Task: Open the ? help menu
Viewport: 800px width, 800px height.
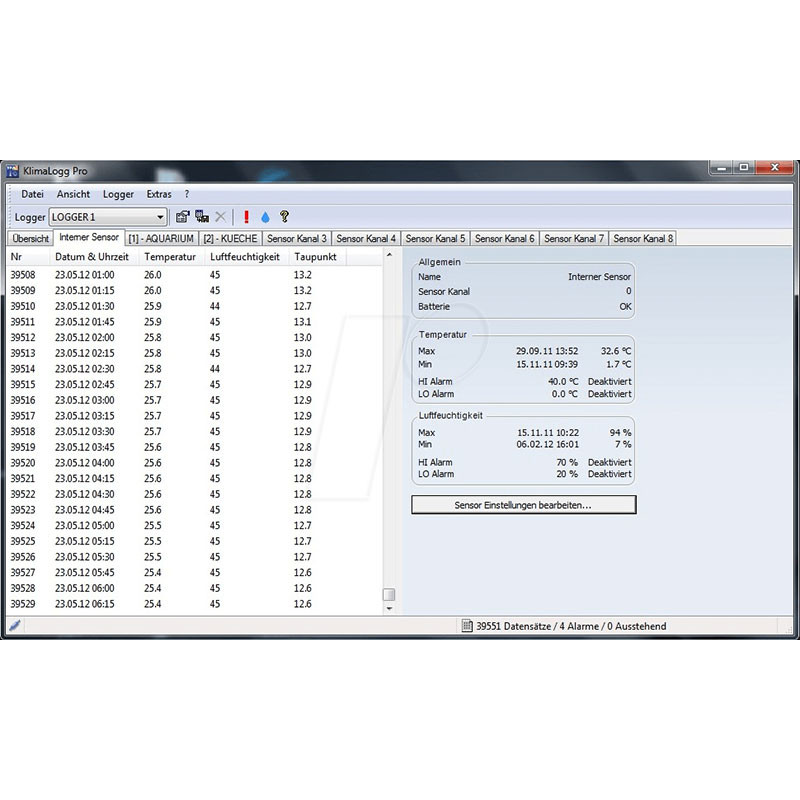Action: (187, 194)
